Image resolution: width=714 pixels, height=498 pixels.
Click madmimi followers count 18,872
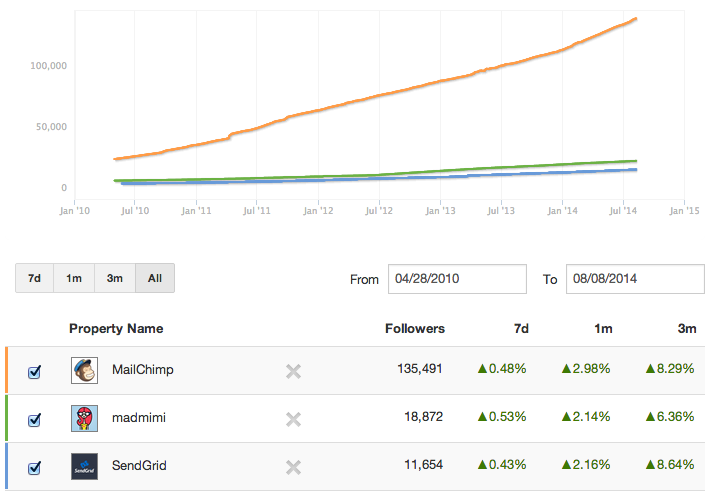[423, 417]
